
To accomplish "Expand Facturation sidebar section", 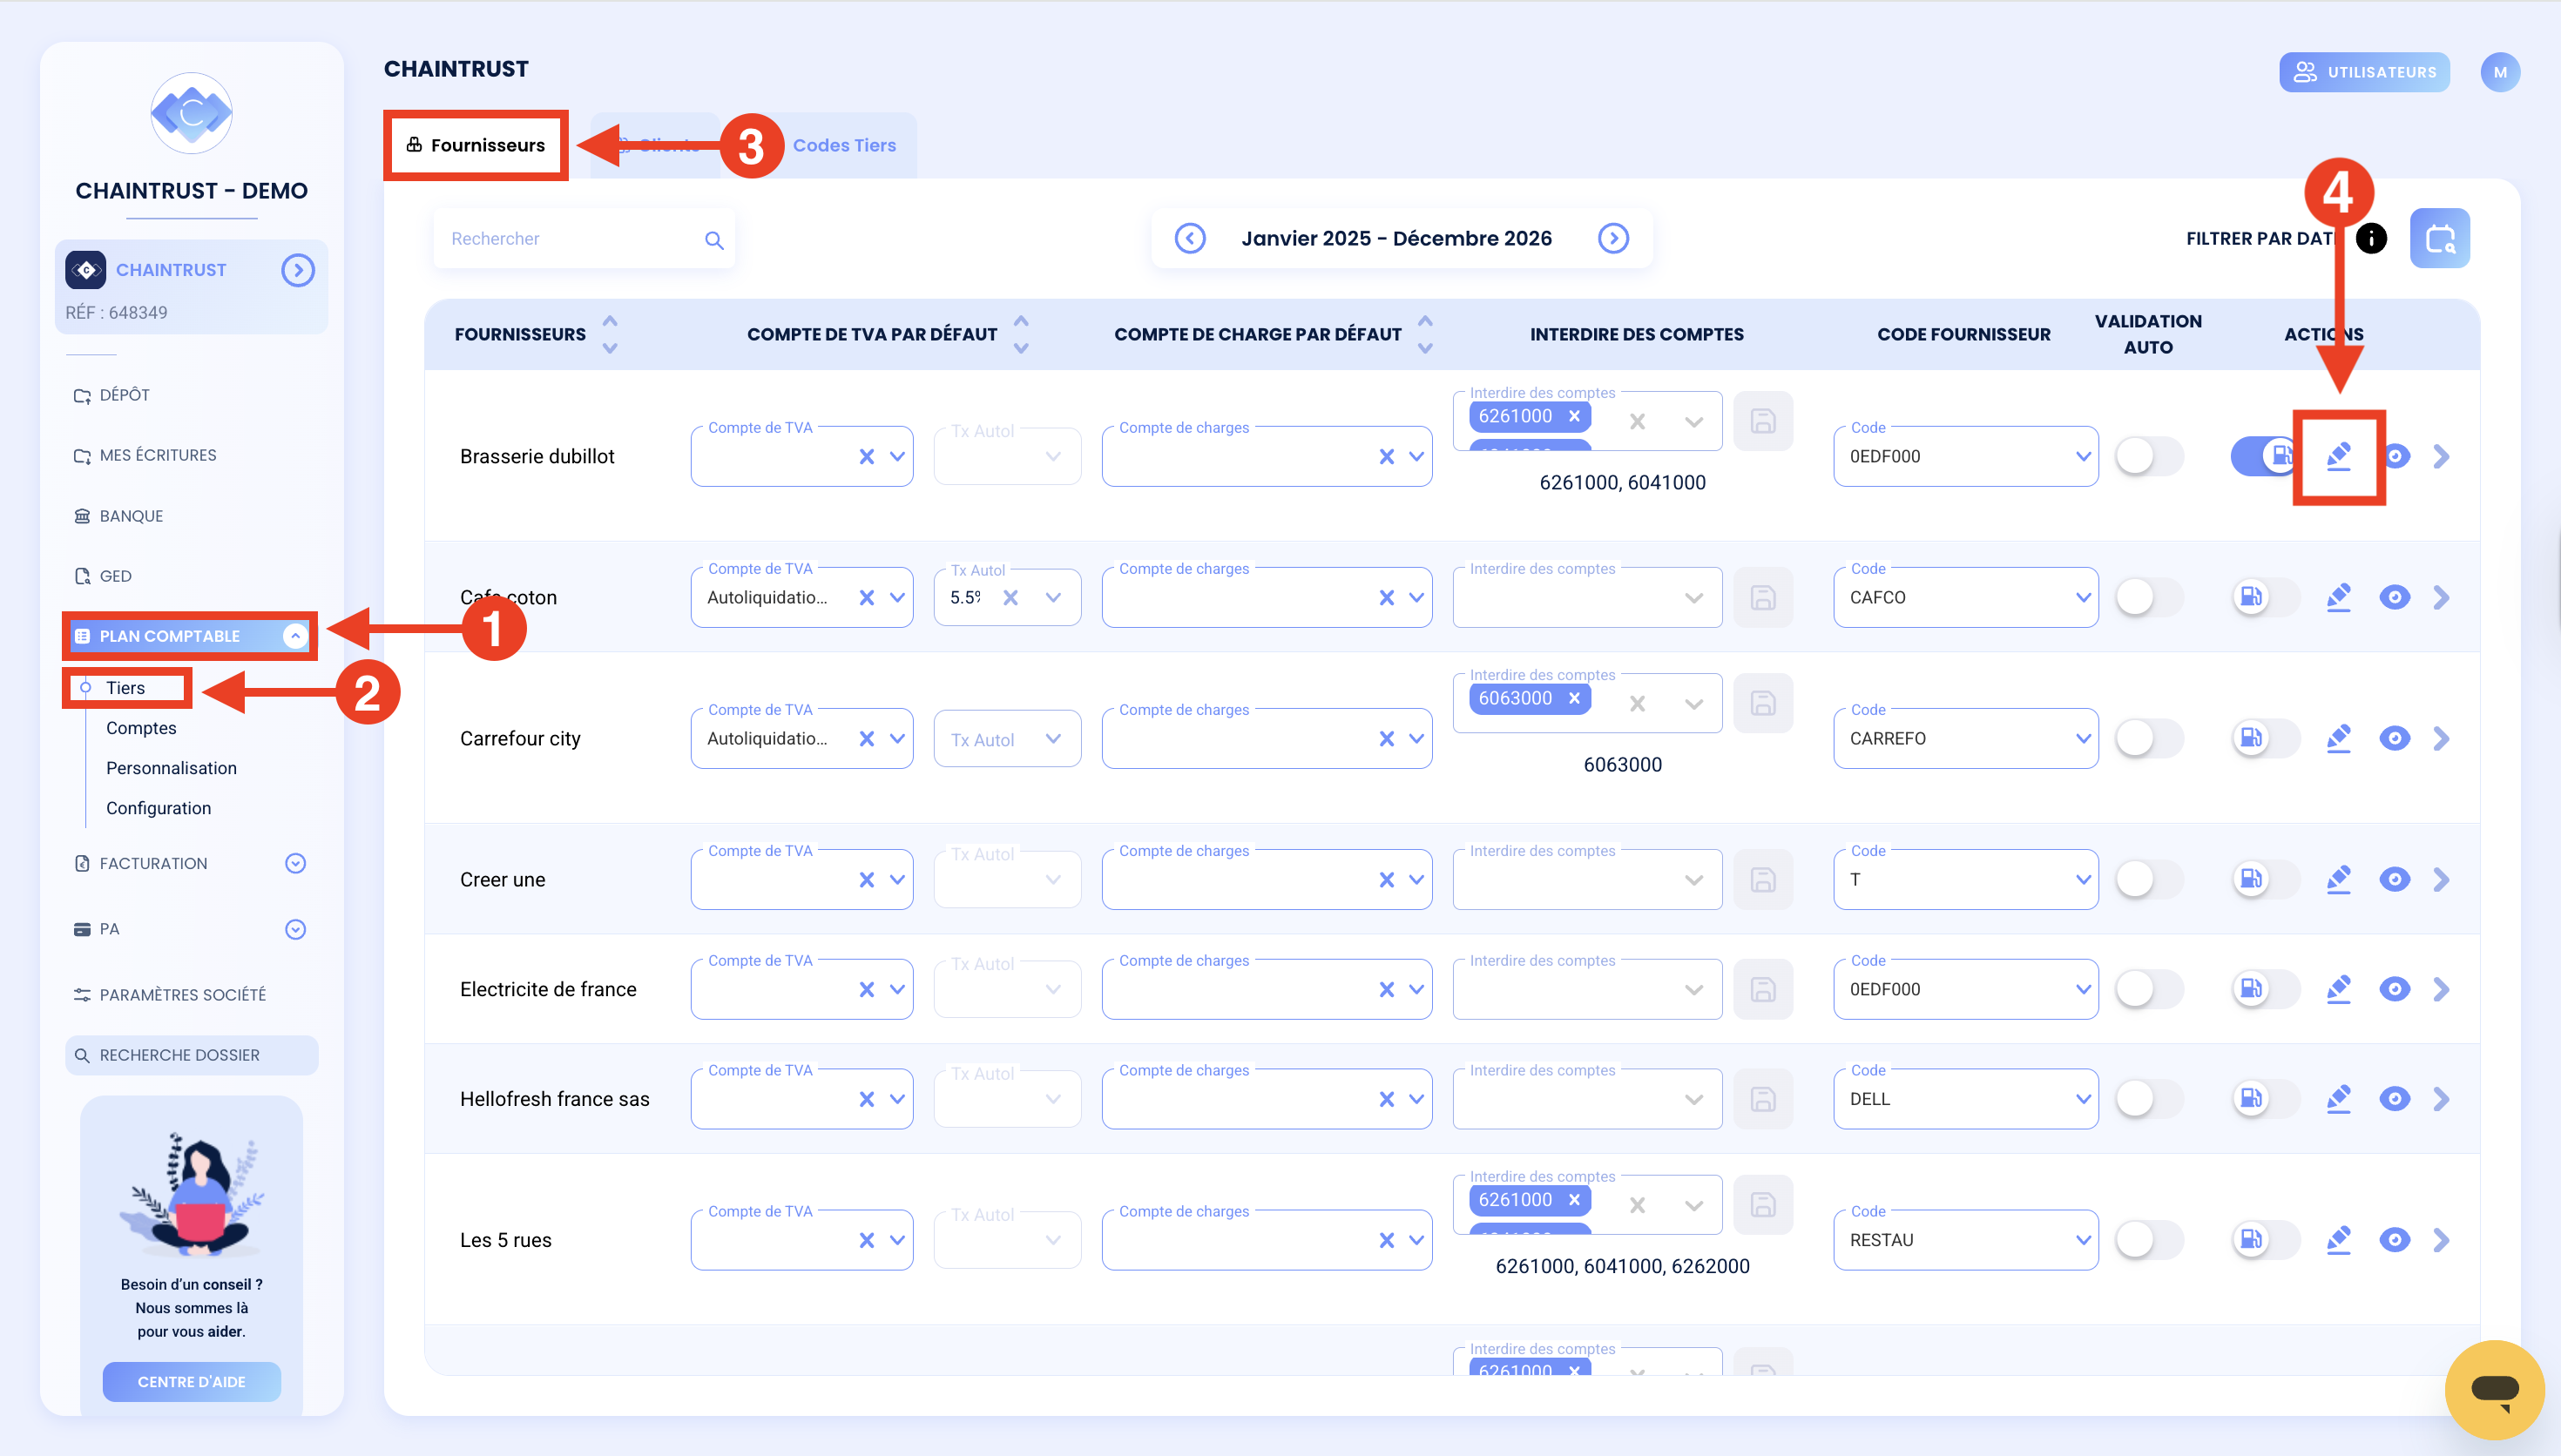I will click(x=295, y=863).
